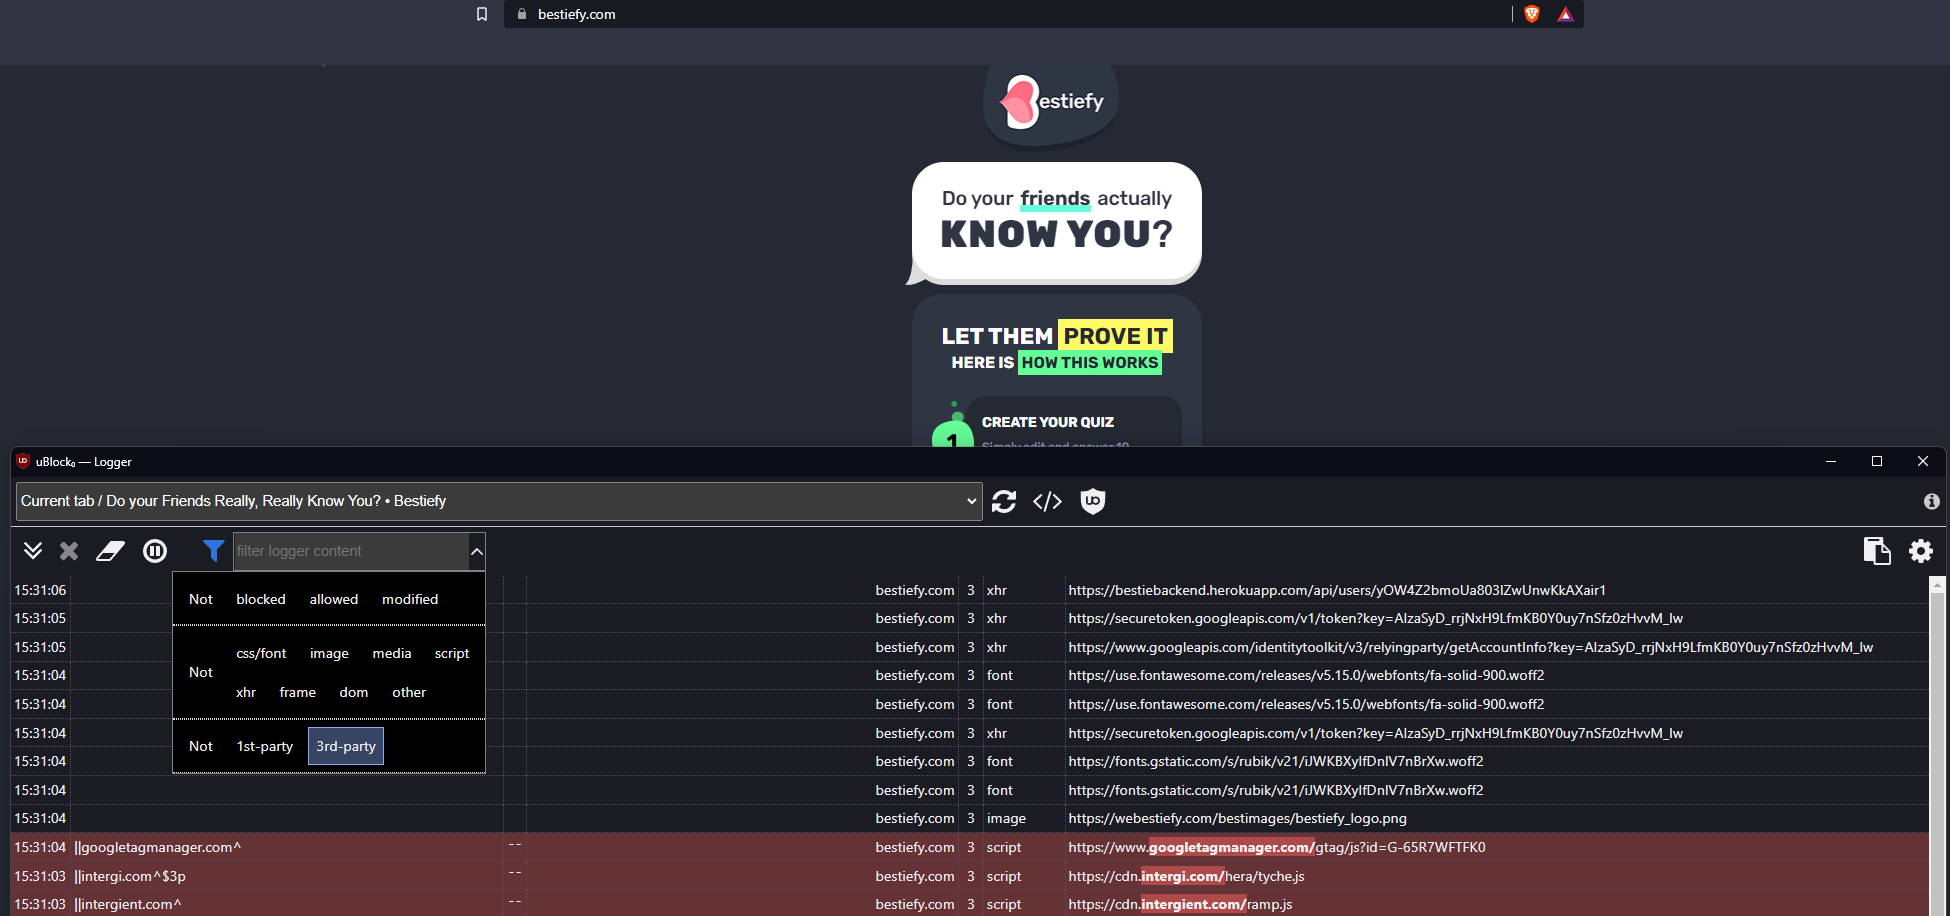Viewport: 1950px width, 916px height.
Task: Open logger info help icon
Action: click(1931, 501)
